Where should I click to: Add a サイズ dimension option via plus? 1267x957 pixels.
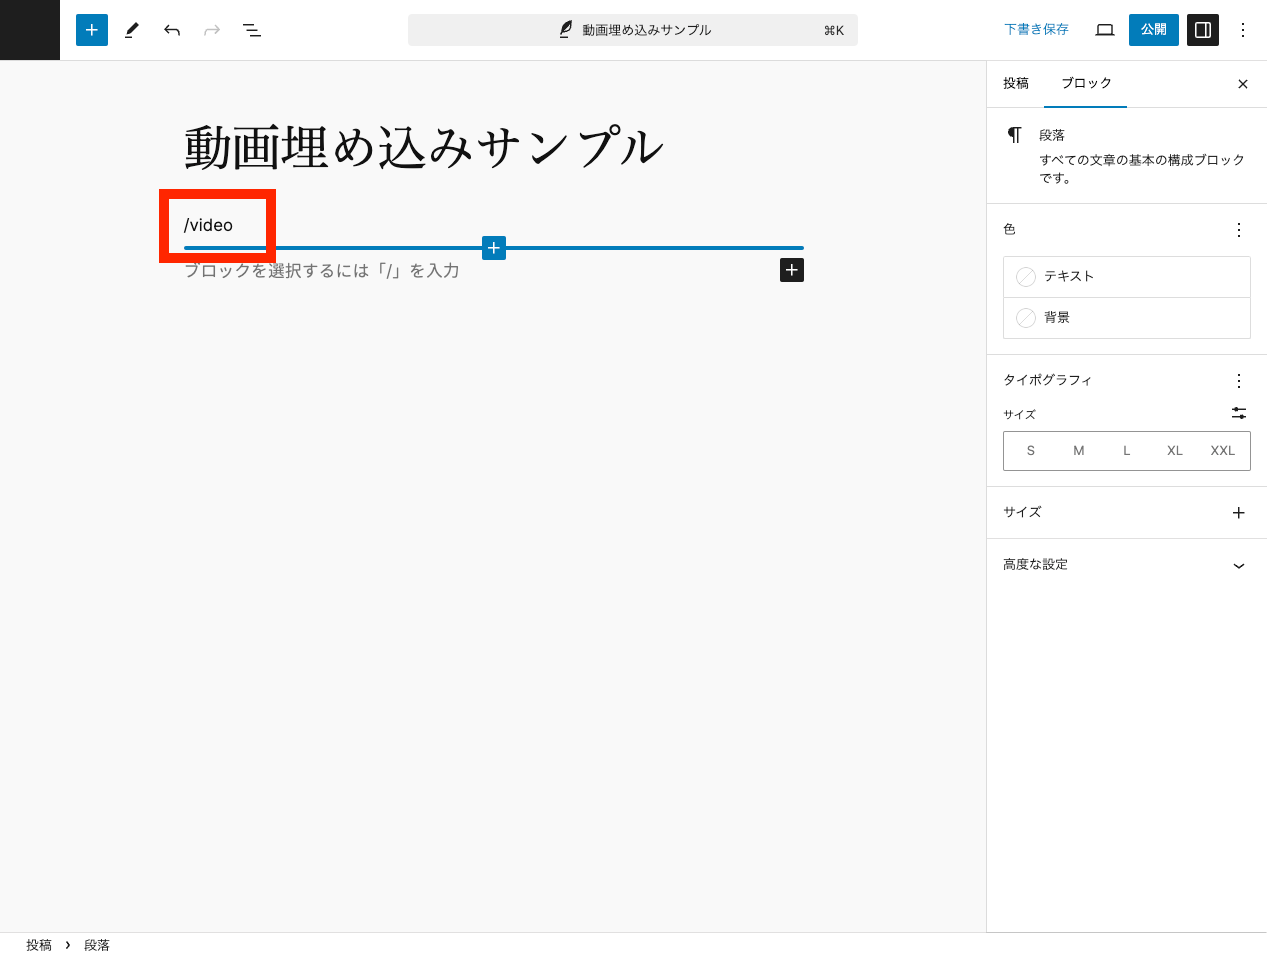point(1239,513)
